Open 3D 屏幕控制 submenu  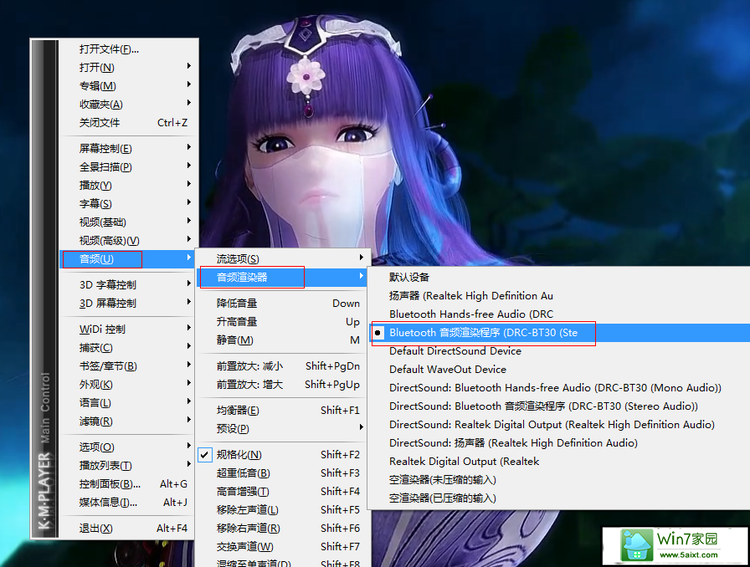point(128,303)
